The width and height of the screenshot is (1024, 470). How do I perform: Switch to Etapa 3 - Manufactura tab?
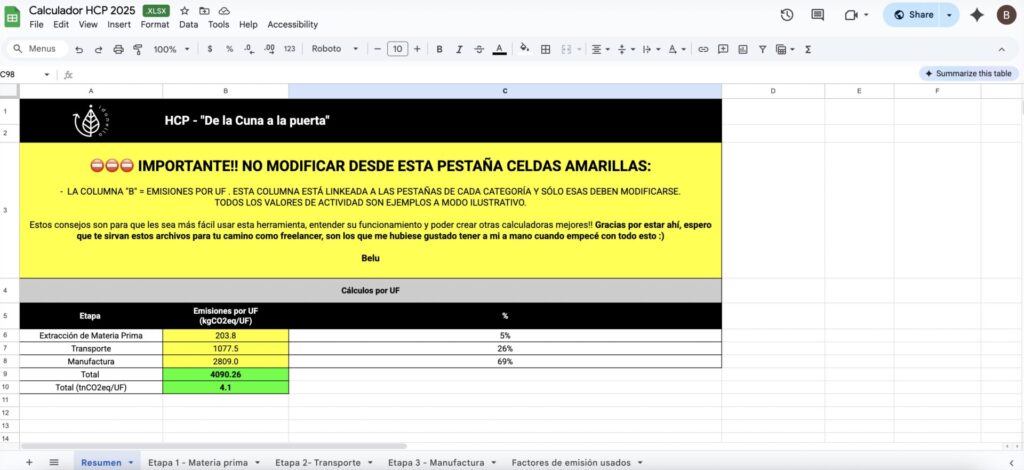click(x=436, y=462)
